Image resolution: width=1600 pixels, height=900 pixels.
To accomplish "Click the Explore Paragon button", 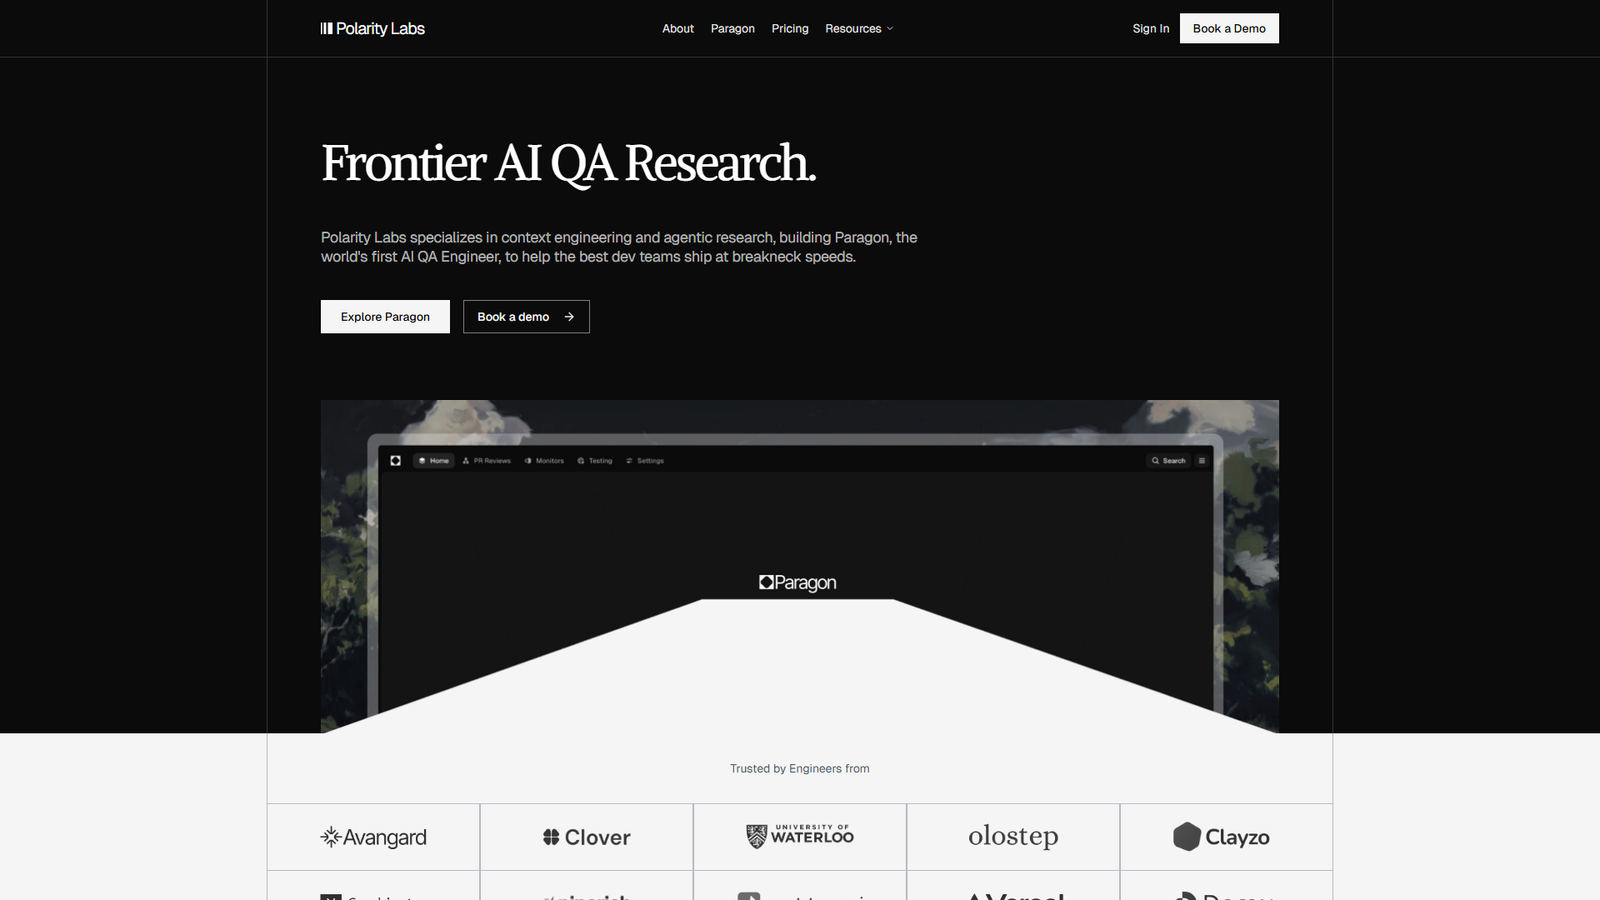I will (385, 317).
